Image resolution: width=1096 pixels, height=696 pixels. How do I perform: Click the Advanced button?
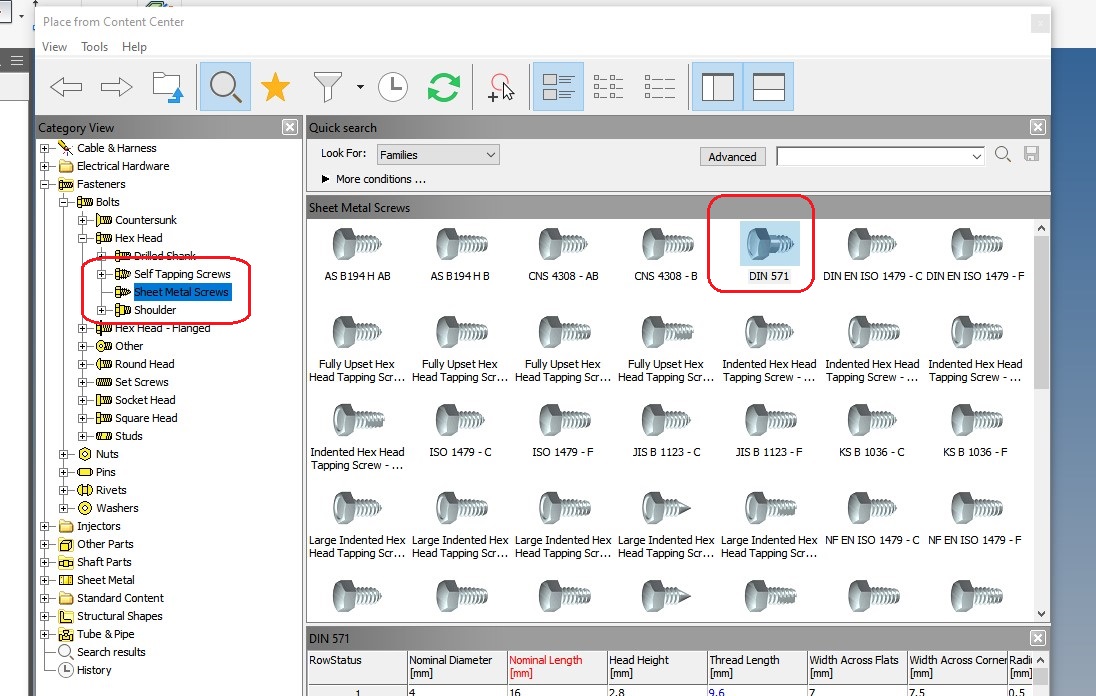point(733,157)
